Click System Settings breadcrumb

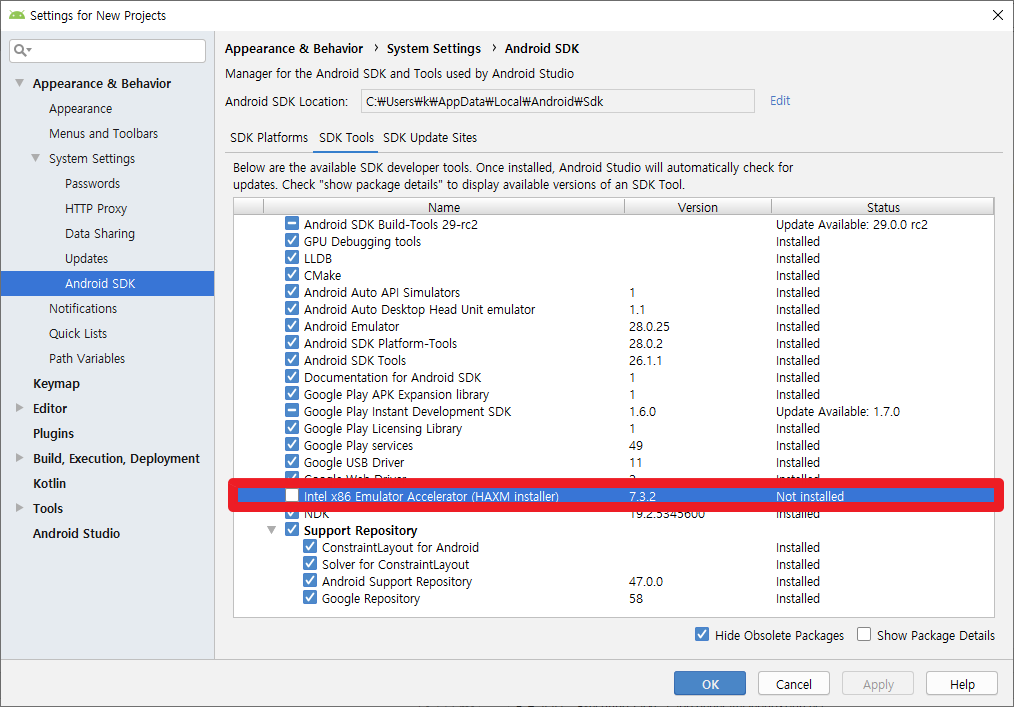click(x=434, y=49)
